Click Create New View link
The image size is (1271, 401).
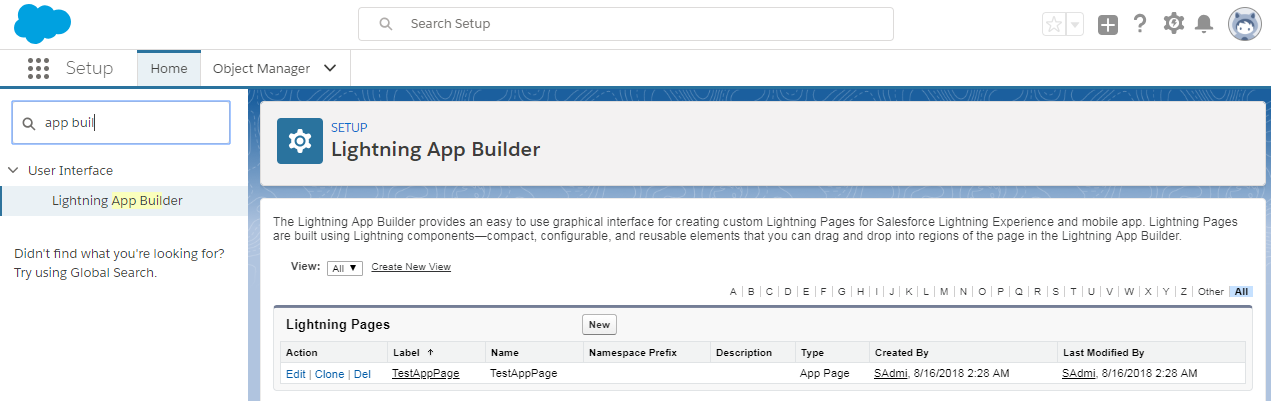411,267
